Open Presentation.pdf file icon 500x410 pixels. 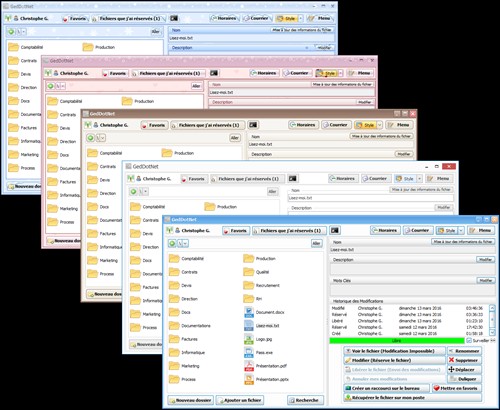point(249,366)
